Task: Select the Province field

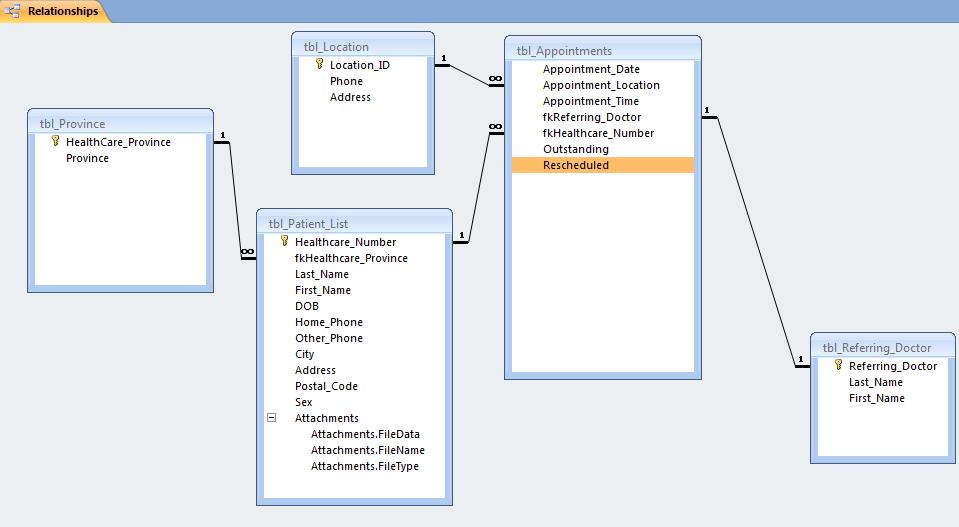Action: coord(120,158)
